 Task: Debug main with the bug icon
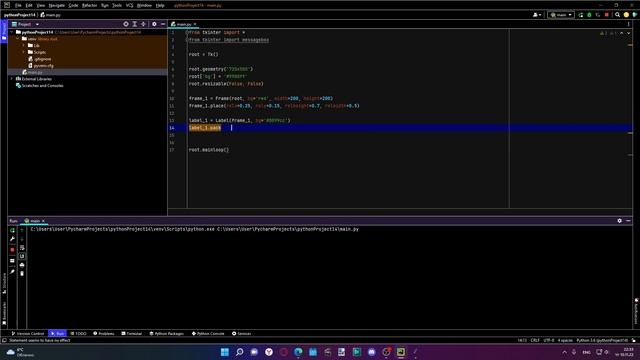click(589, 15)
